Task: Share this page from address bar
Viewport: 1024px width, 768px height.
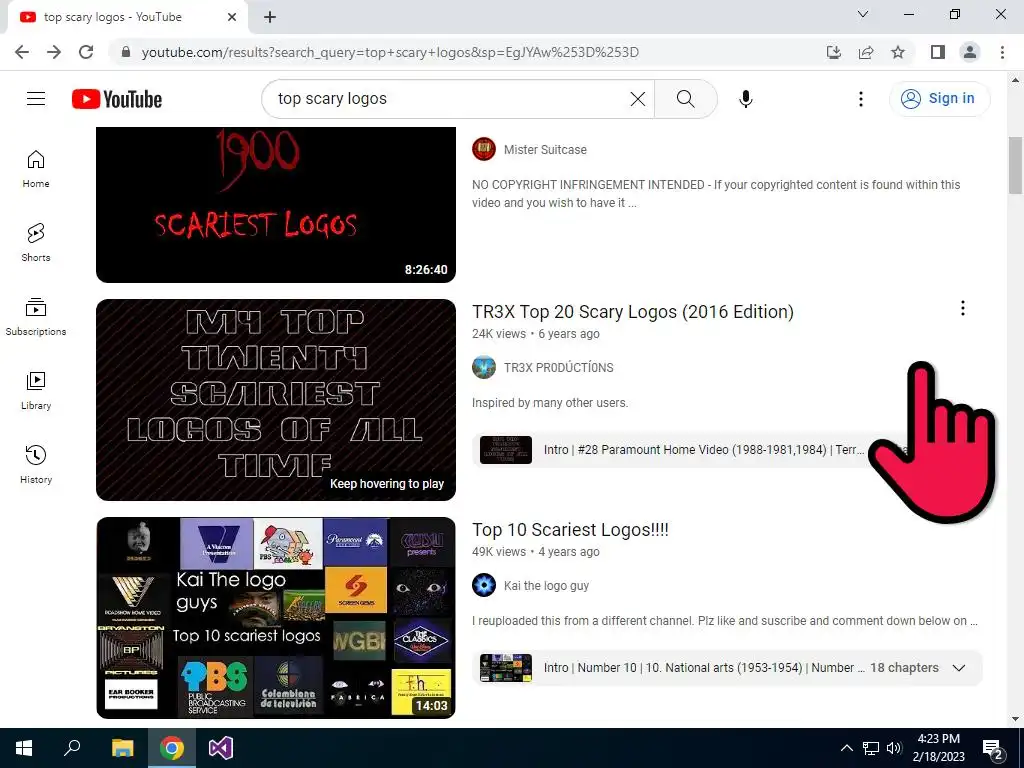Action: click(866, 52)
